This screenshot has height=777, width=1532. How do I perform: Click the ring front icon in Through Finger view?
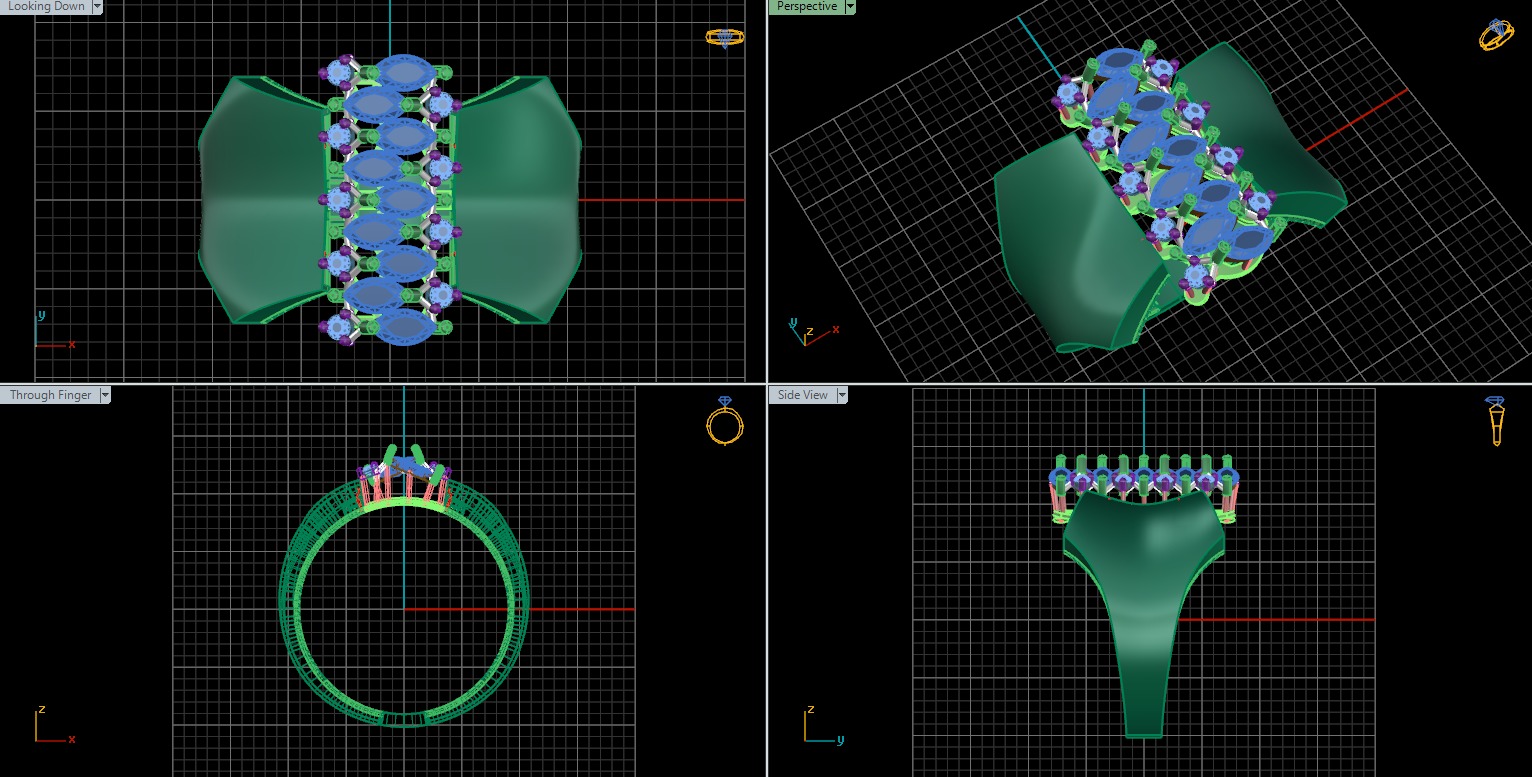(724, 420)
